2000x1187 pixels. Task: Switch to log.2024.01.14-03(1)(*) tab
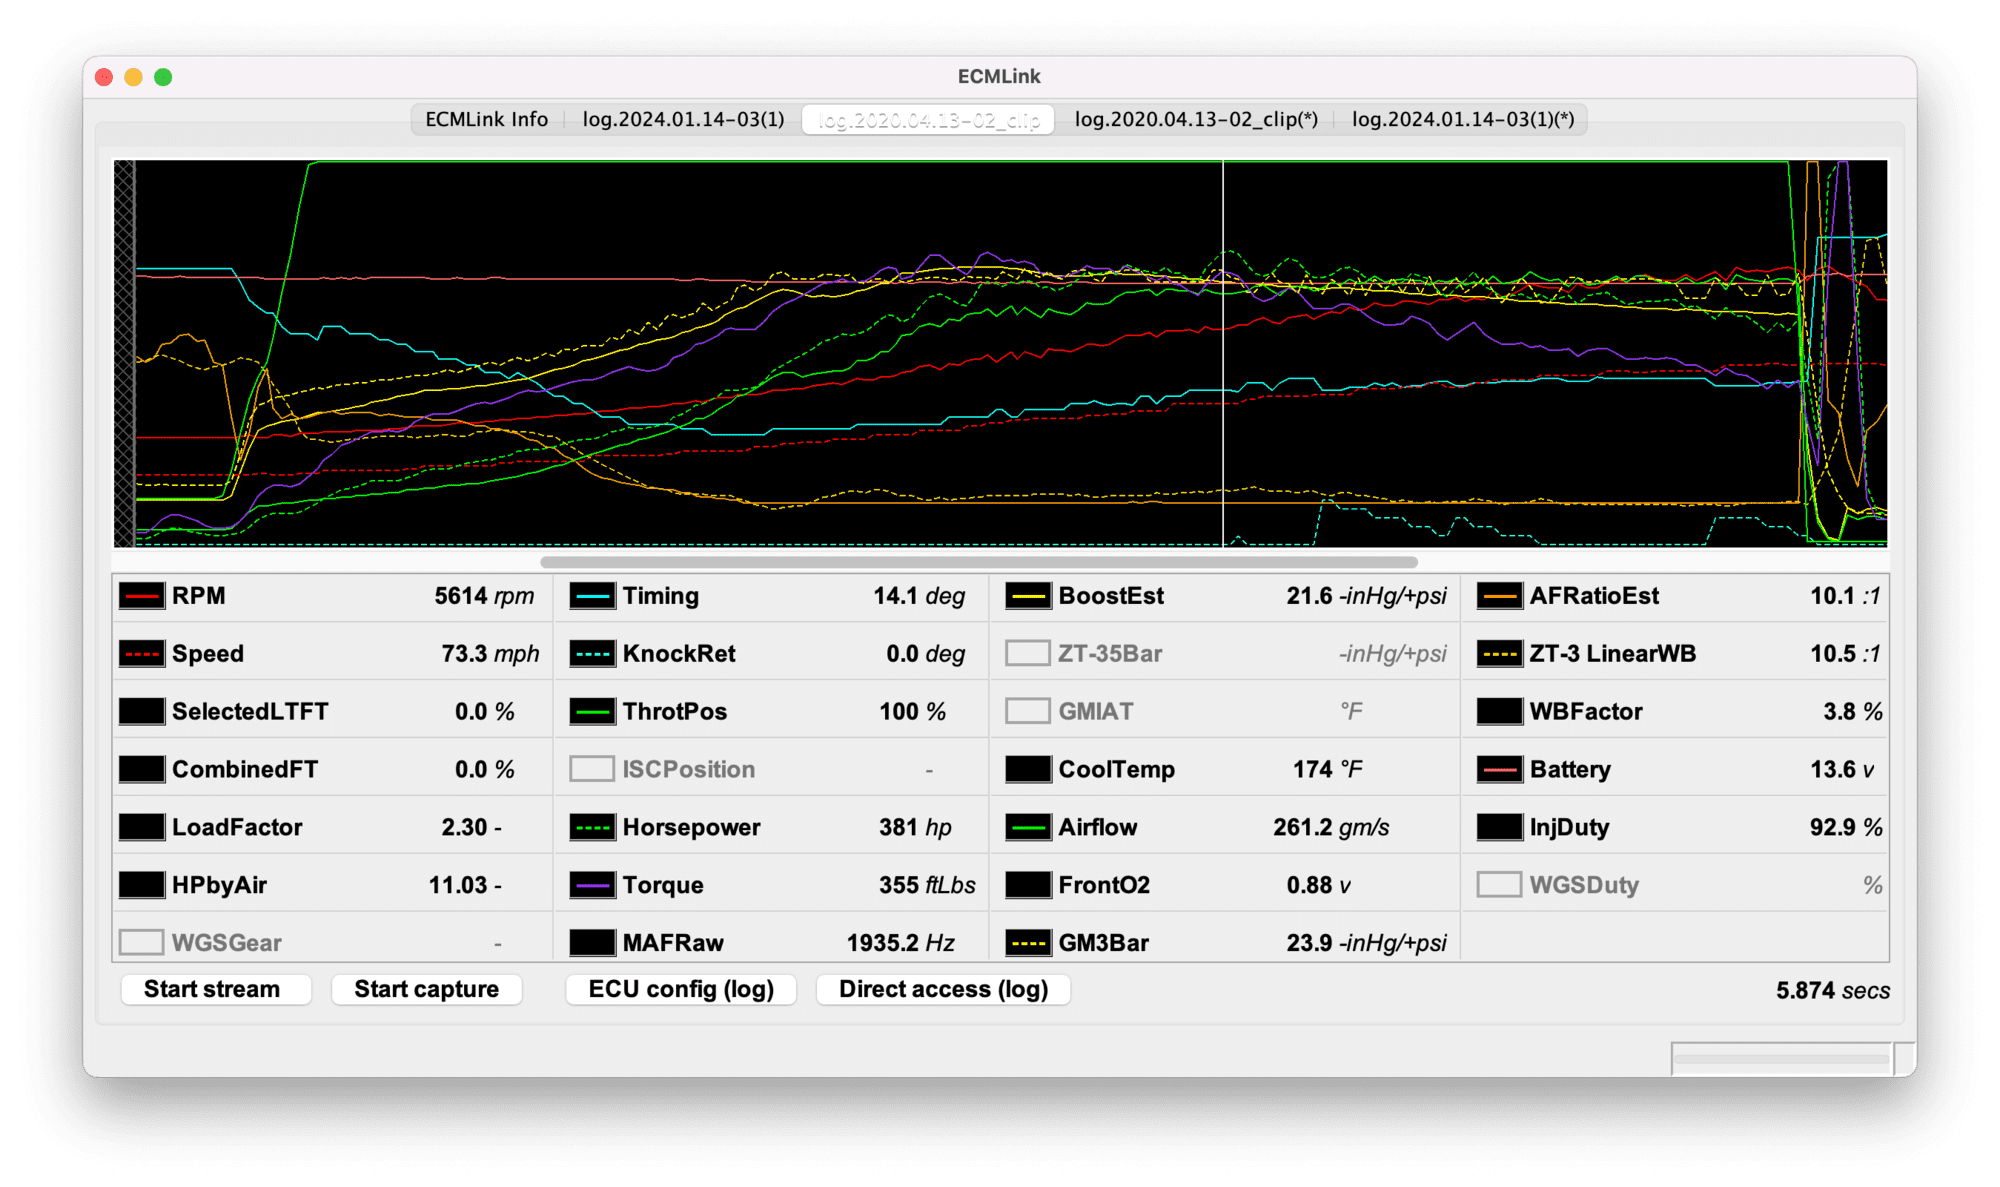pyautogui.click(x=1463, y=119)
